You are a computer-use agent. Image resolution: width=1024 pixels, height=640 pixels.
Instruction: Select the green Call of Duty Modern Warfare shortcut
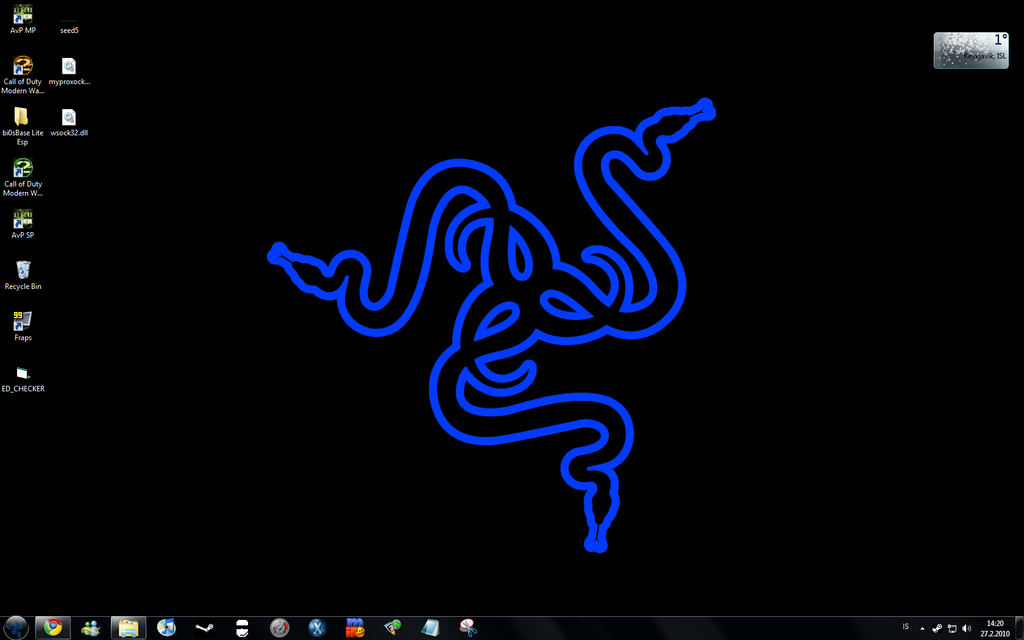tap(23, 177)
